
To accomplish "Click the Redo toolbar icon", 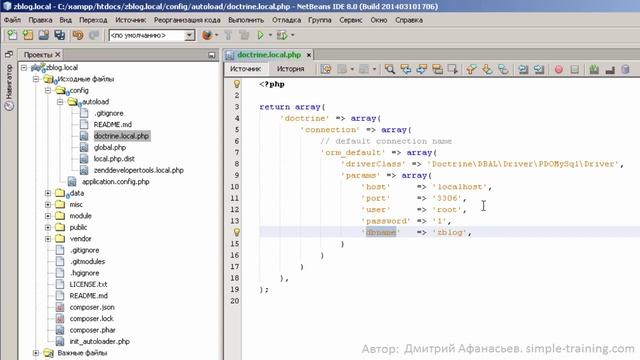I will pyautogui.click(x=94, y=36).
